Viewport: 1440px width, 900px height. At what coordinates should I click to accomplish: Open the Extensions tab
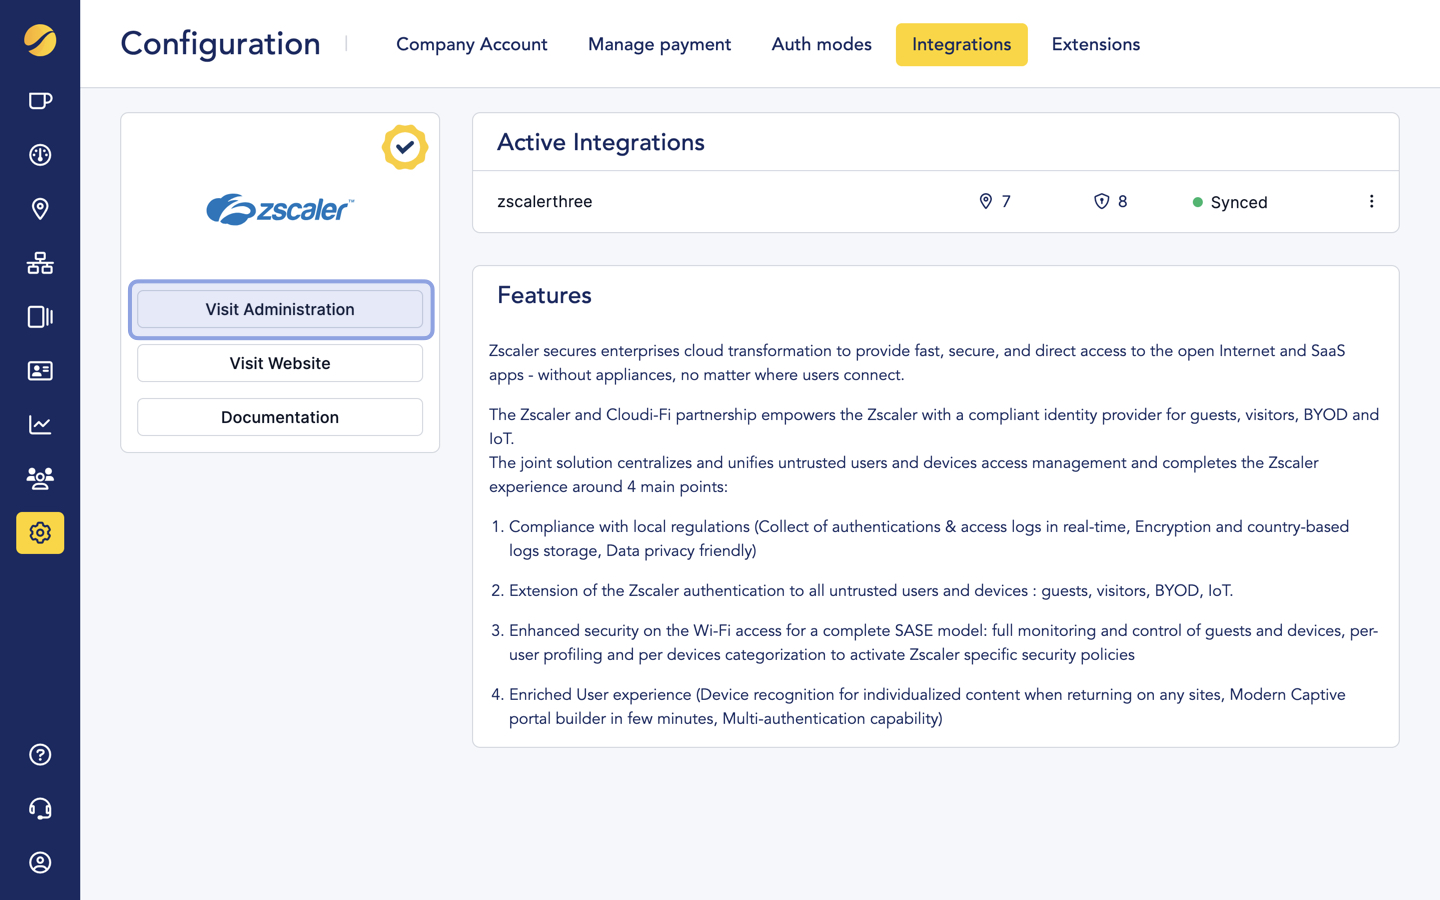(1095, 44)
